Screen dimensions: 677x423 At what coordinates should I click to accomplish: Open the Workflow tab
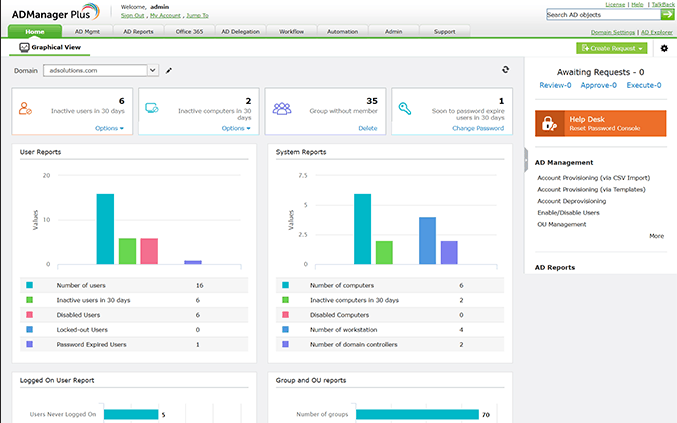coord(291,32)
